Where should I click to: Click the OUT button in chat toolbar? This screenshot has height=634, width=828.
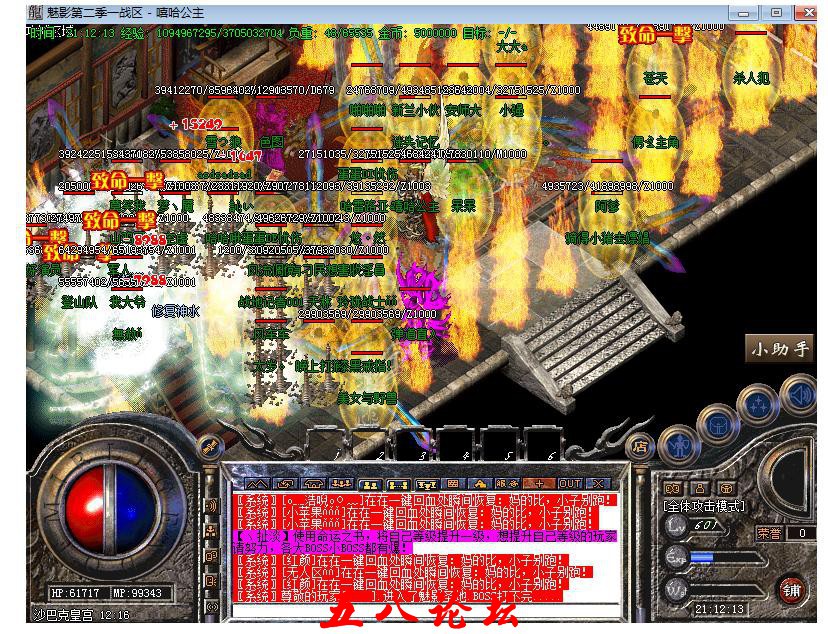coord(571,483)
